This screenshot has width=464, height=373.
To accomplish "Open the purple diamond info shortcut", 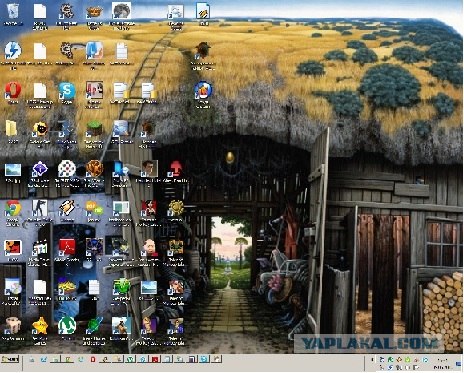I will 40,169.
